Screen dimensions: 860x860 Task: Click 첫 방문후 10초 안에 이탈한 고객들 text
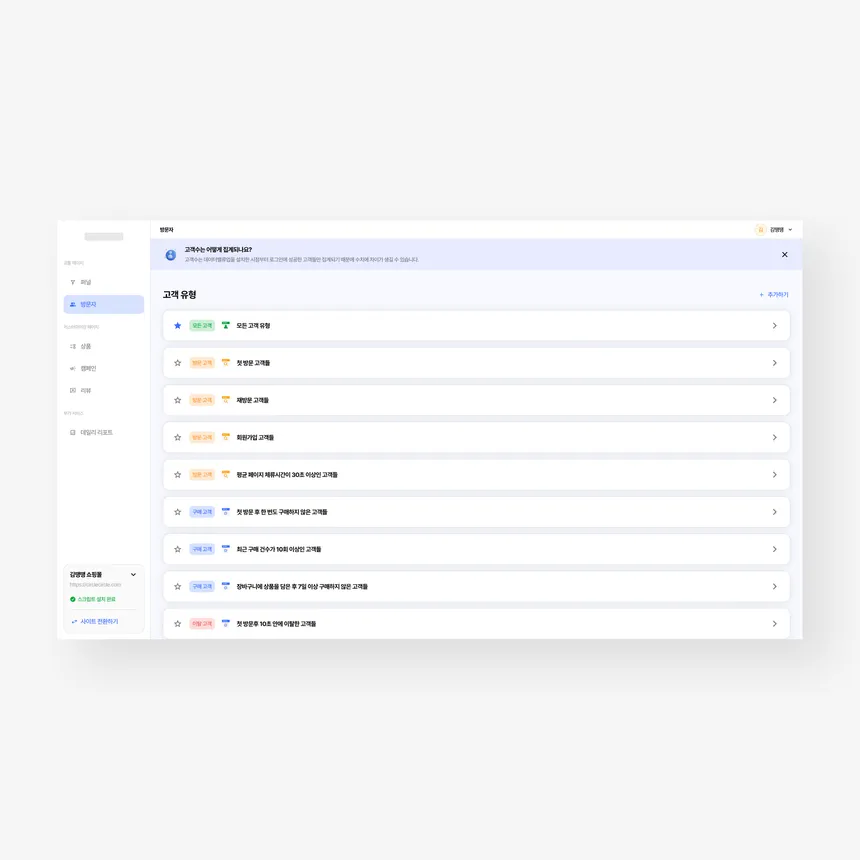click(276, 624)
